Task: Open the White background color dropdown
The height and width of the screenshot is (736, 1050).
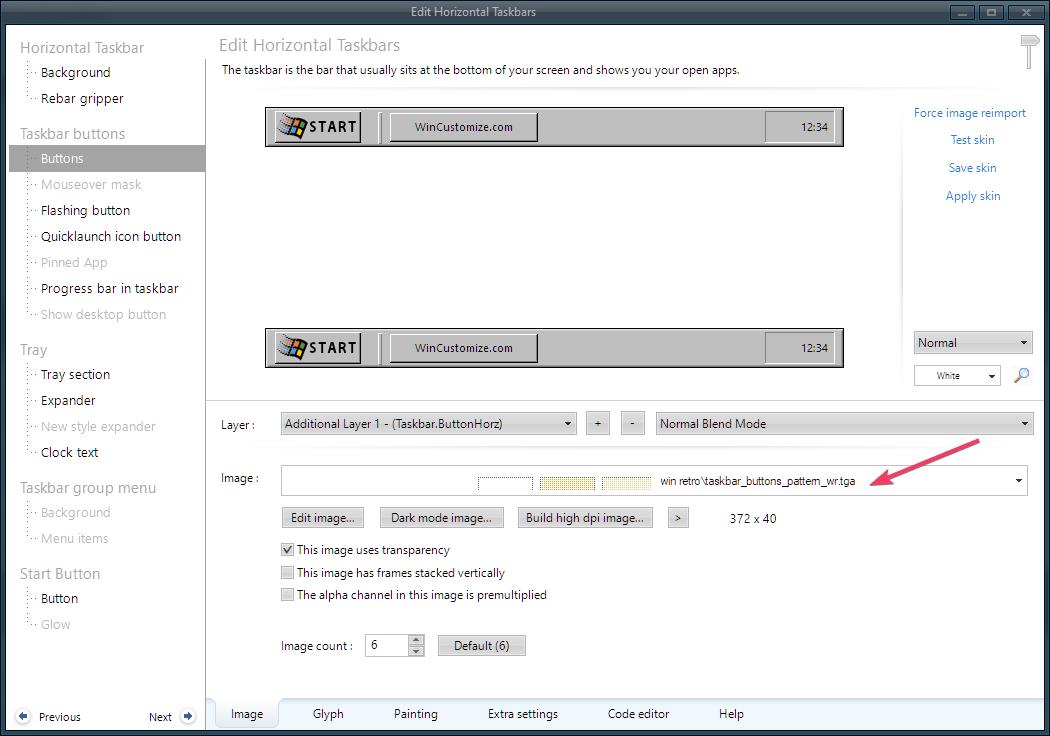Action: coord(956,376)
